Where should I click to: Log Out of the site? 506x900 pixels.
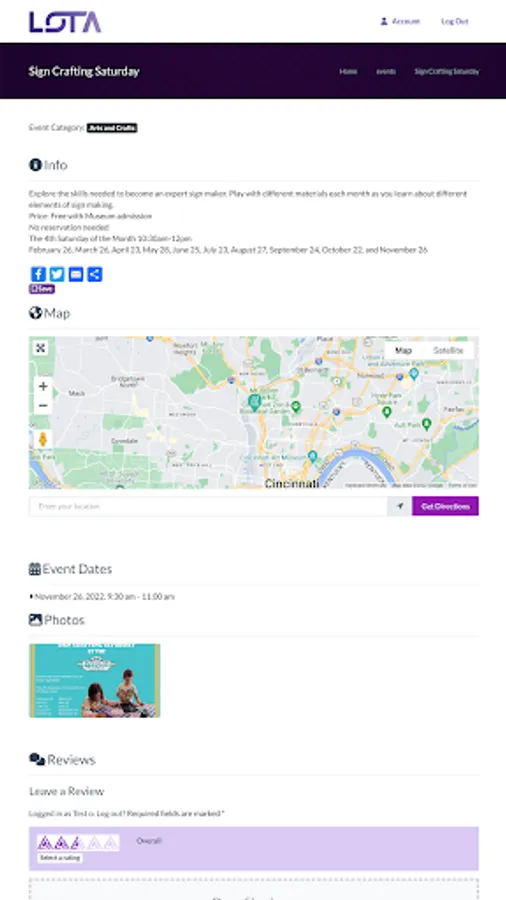[x=454, y=21]
